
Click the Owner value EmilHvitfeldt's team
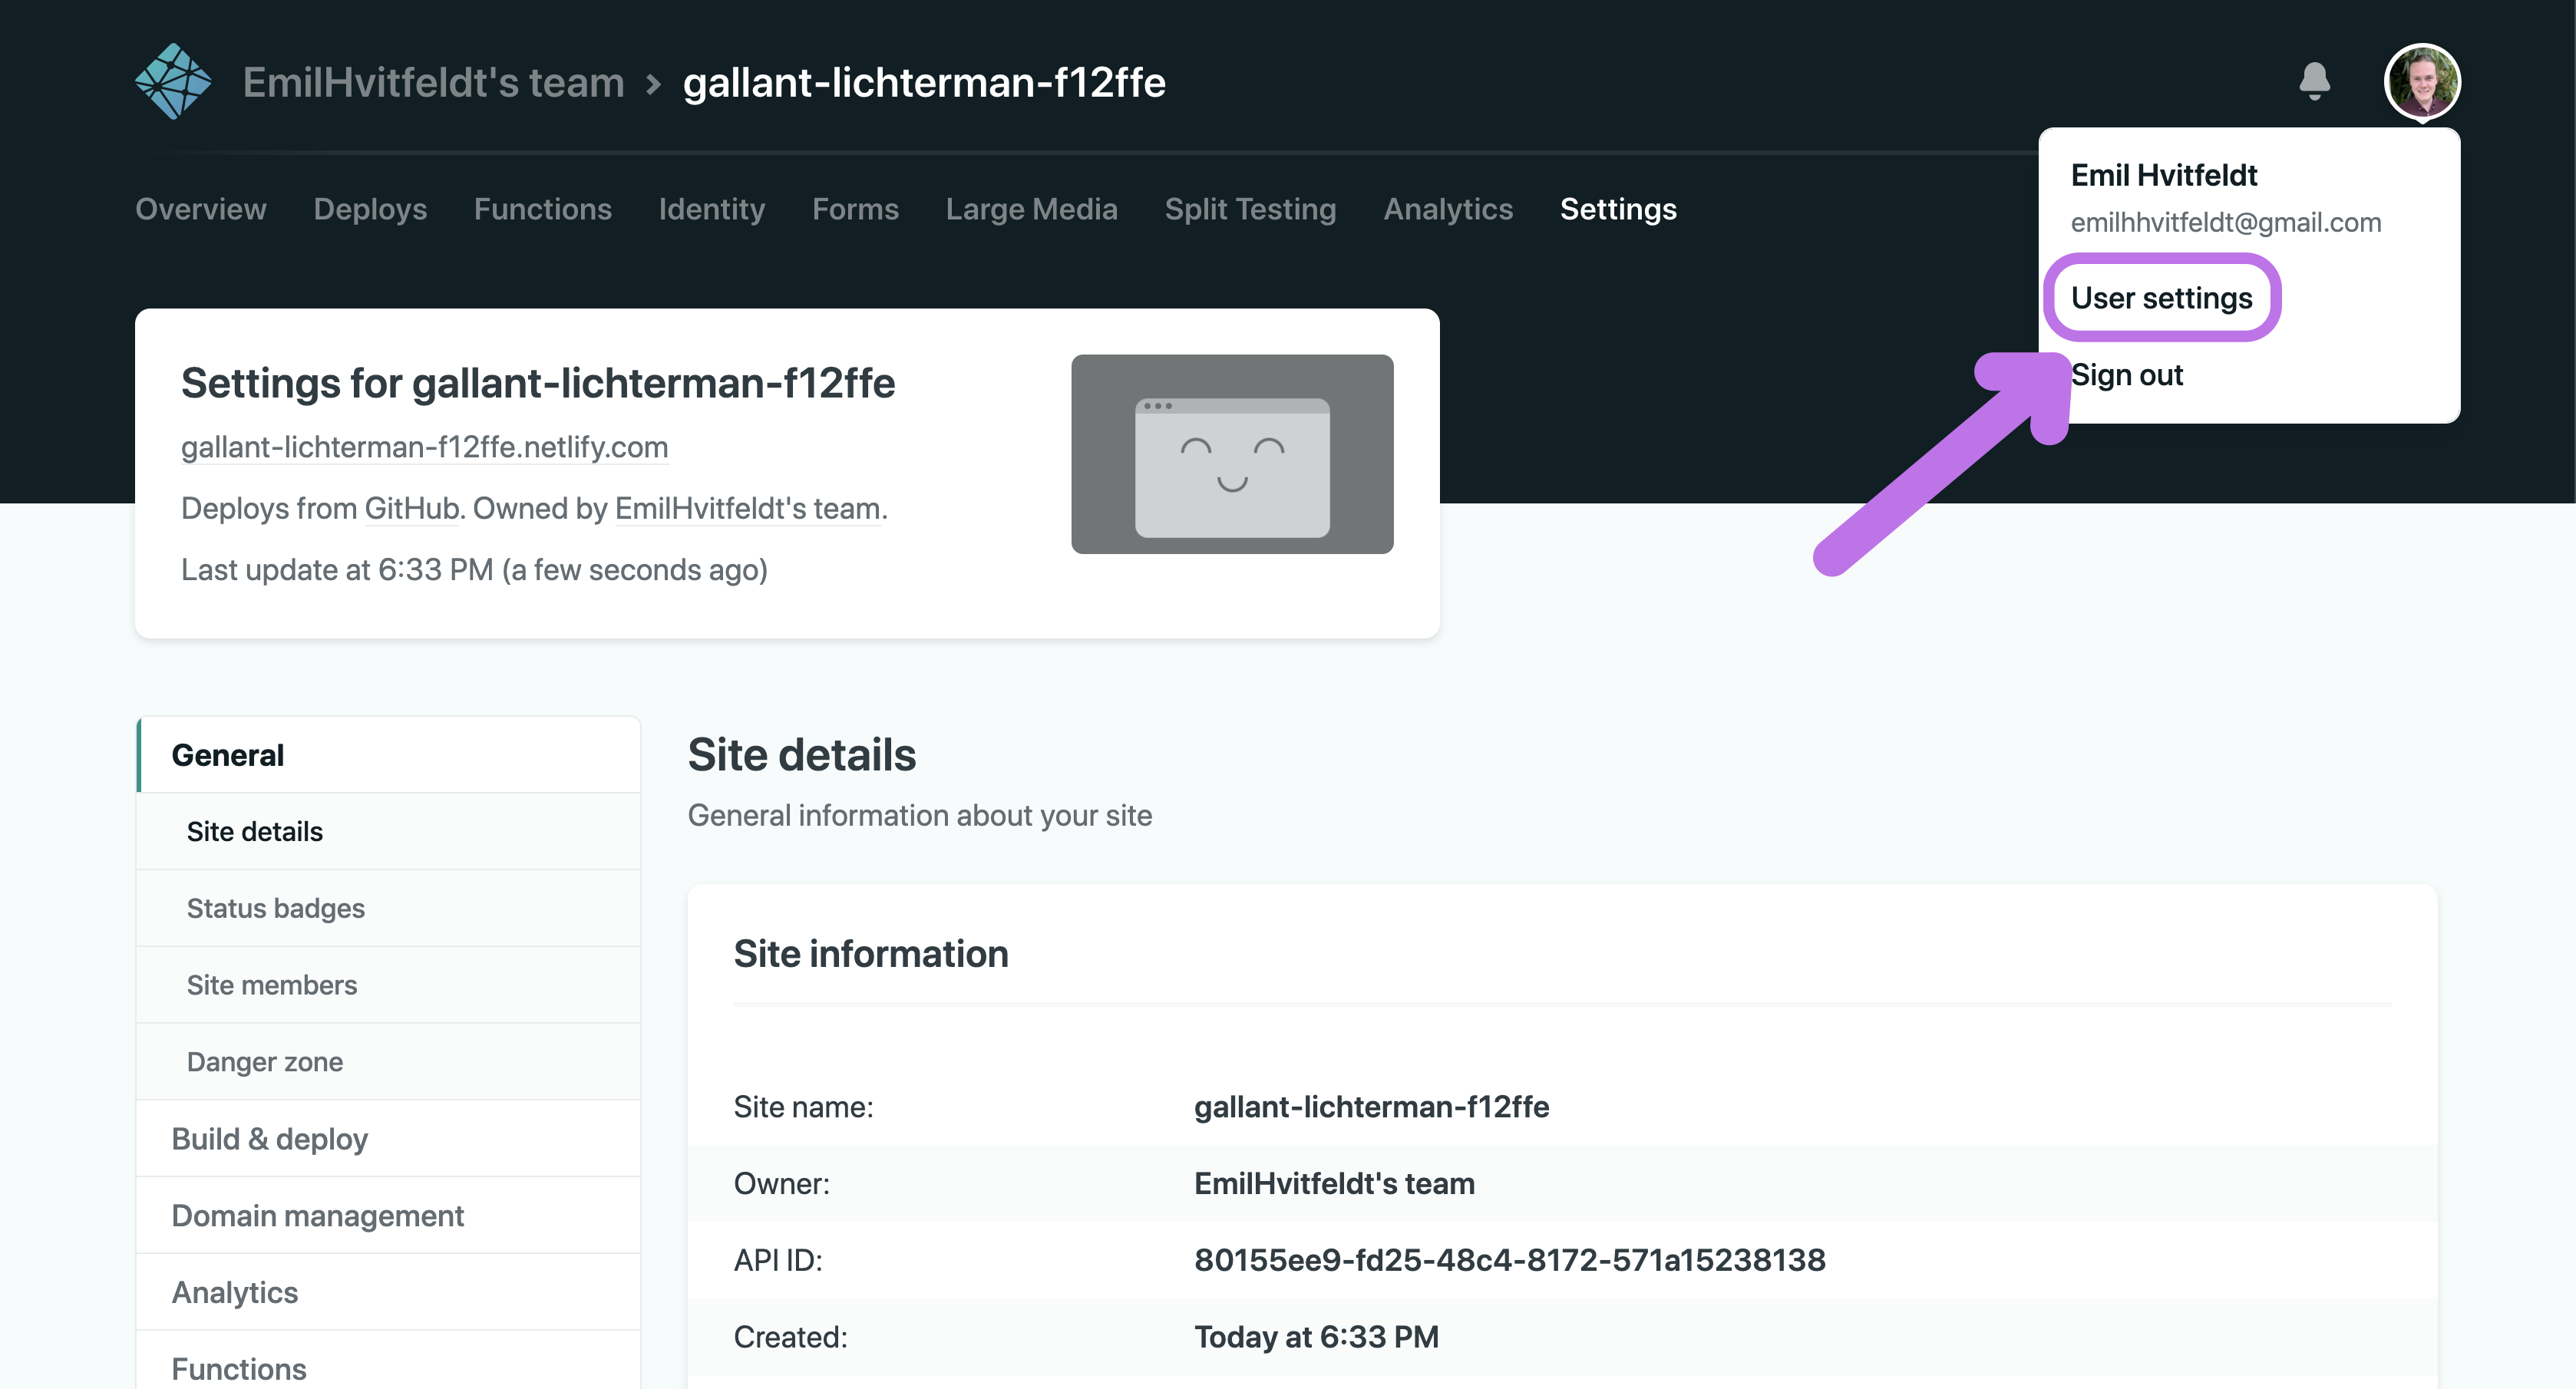1334,1184
